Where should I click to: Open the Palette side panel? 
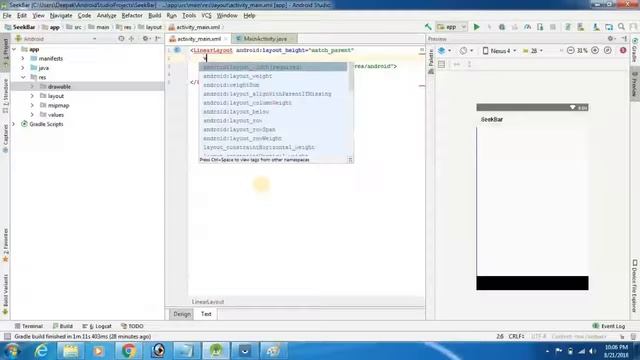click(x=431, y=61)
